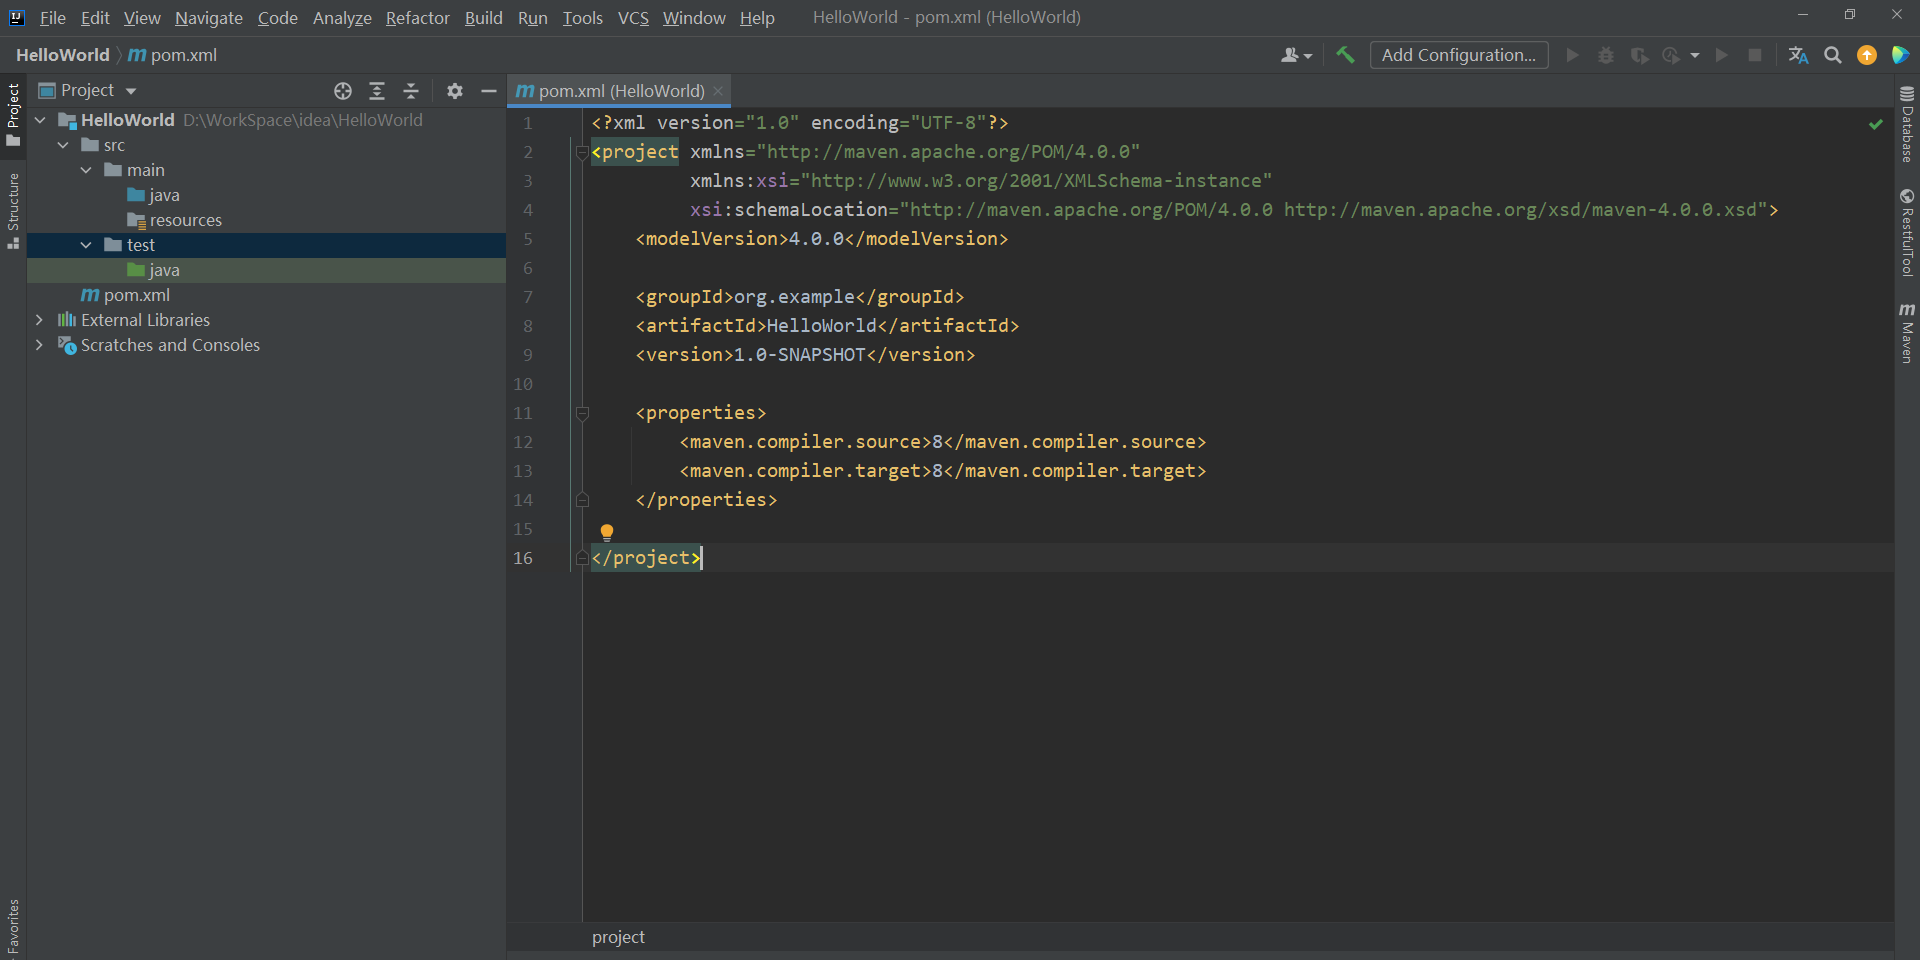Click the Search Everywhere magnifier icon

1832,55
